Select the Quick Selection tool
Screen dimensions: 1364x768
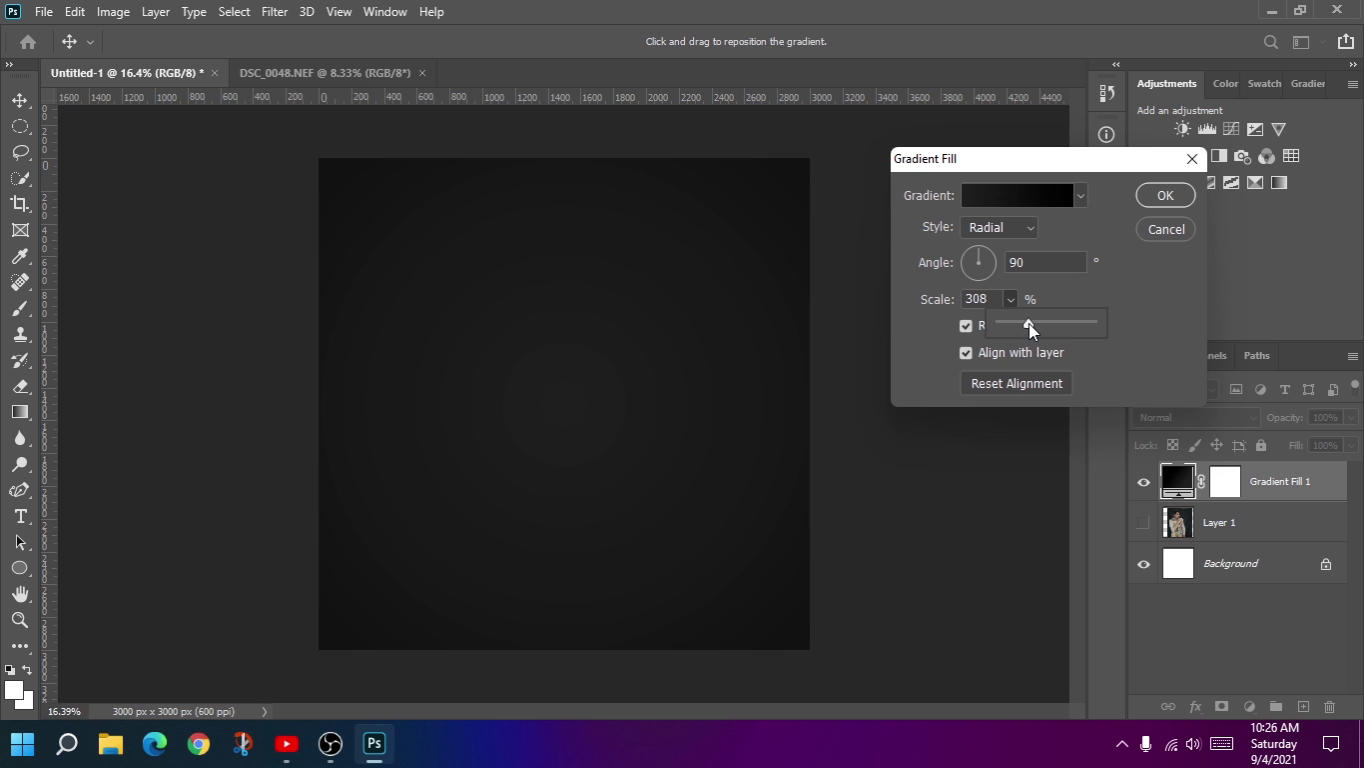20,178
